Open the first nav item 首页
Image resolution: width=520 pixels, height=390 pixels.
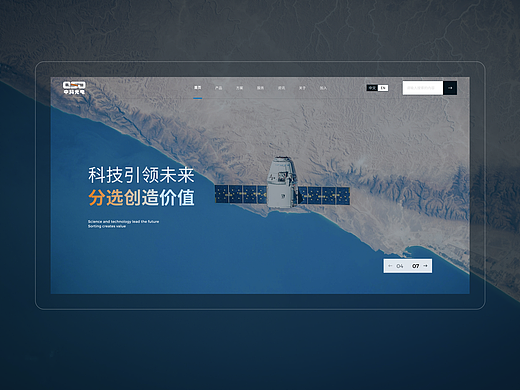198,88
